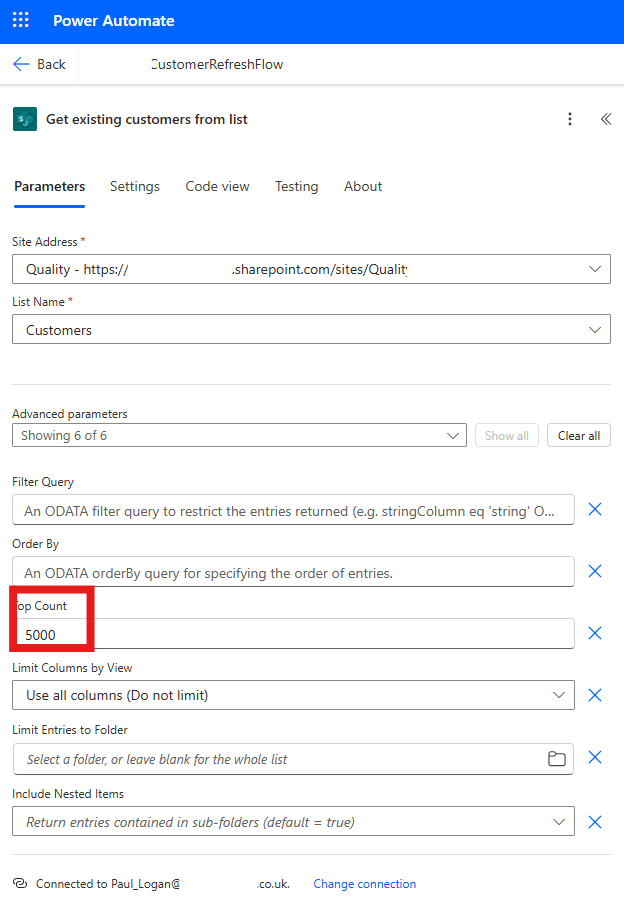Remove Limit Columns by View parameter
This screenshot has width=624, height=902.
[595, 695]
